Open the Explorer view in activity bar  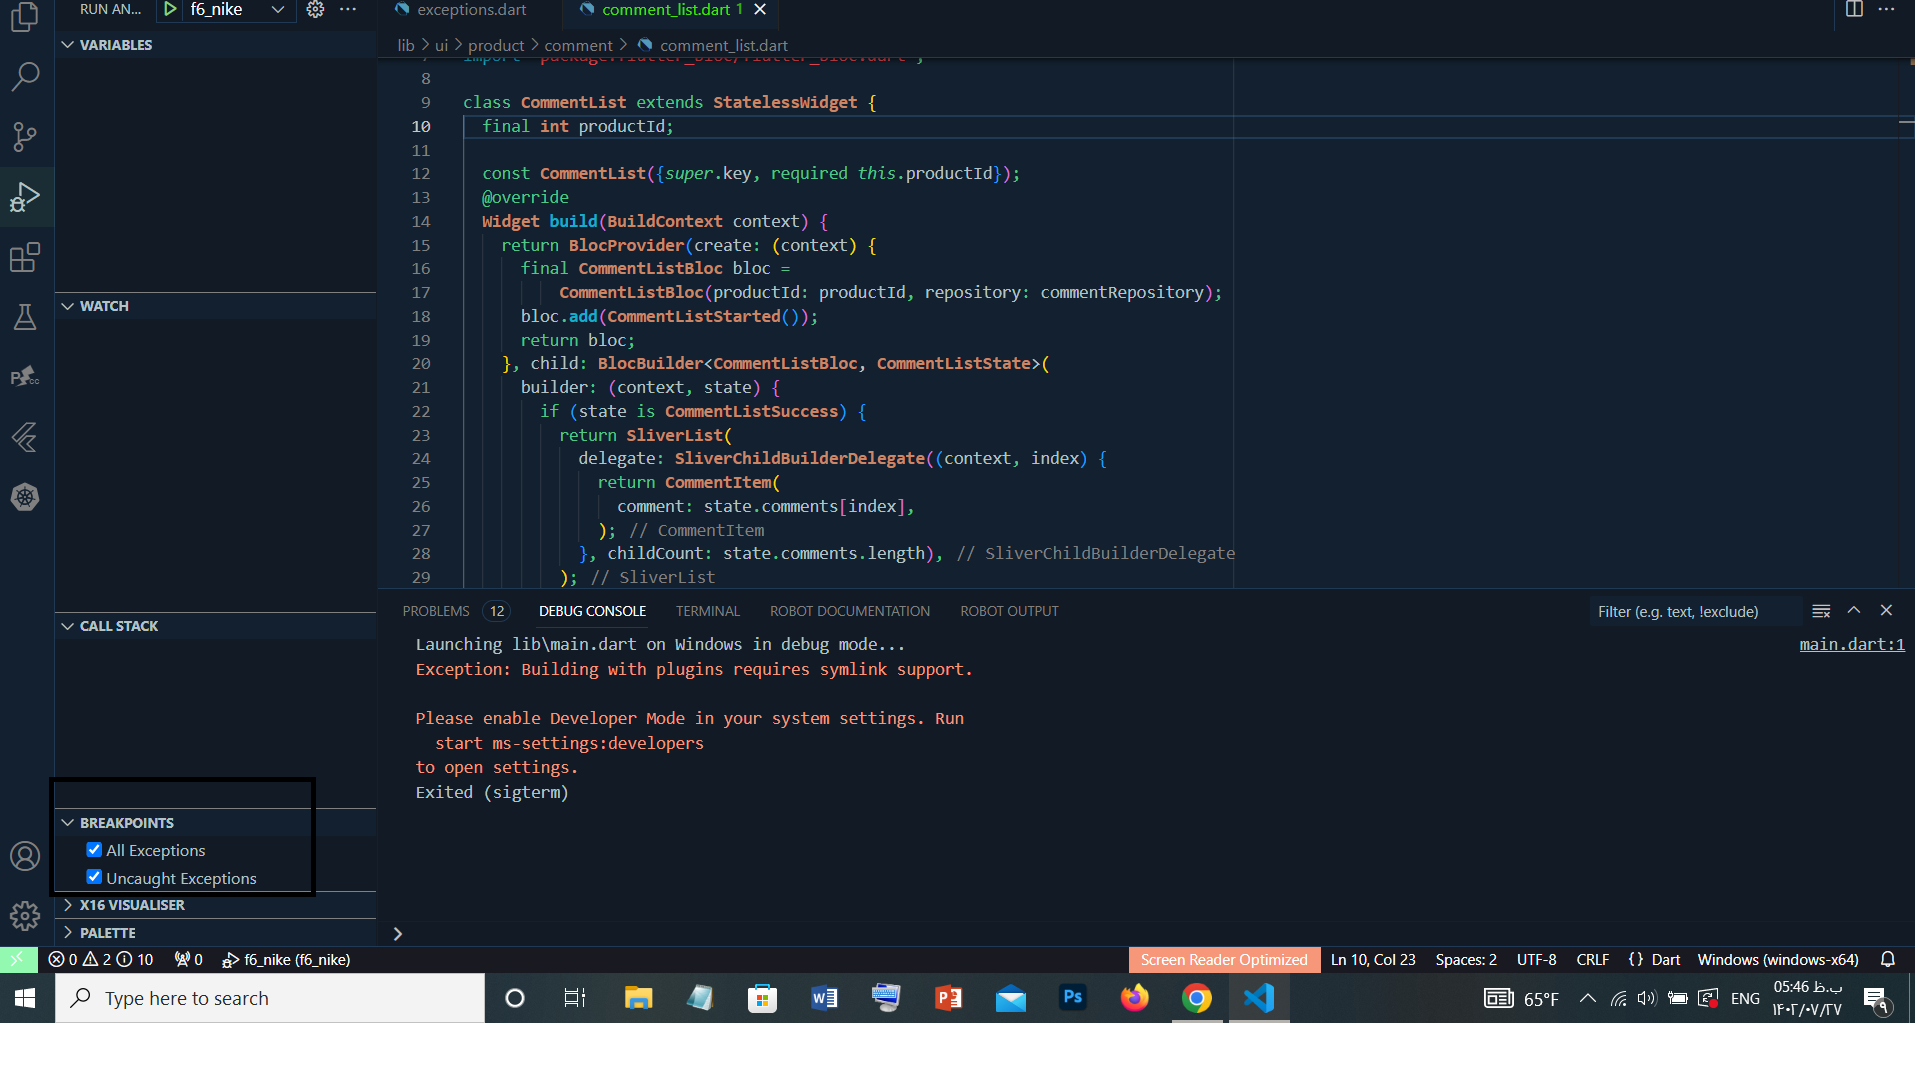point(25,17)
